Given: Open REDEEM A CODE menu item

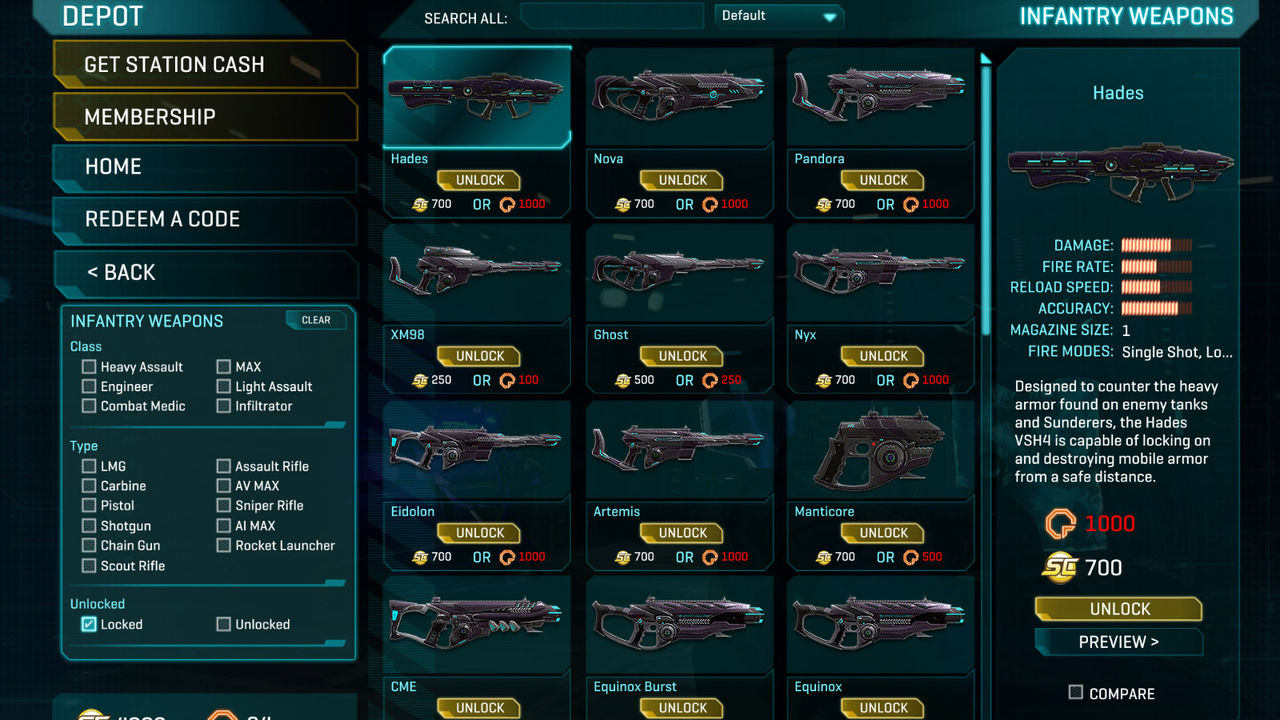Looking at the screenshot, I should [204, 219].
